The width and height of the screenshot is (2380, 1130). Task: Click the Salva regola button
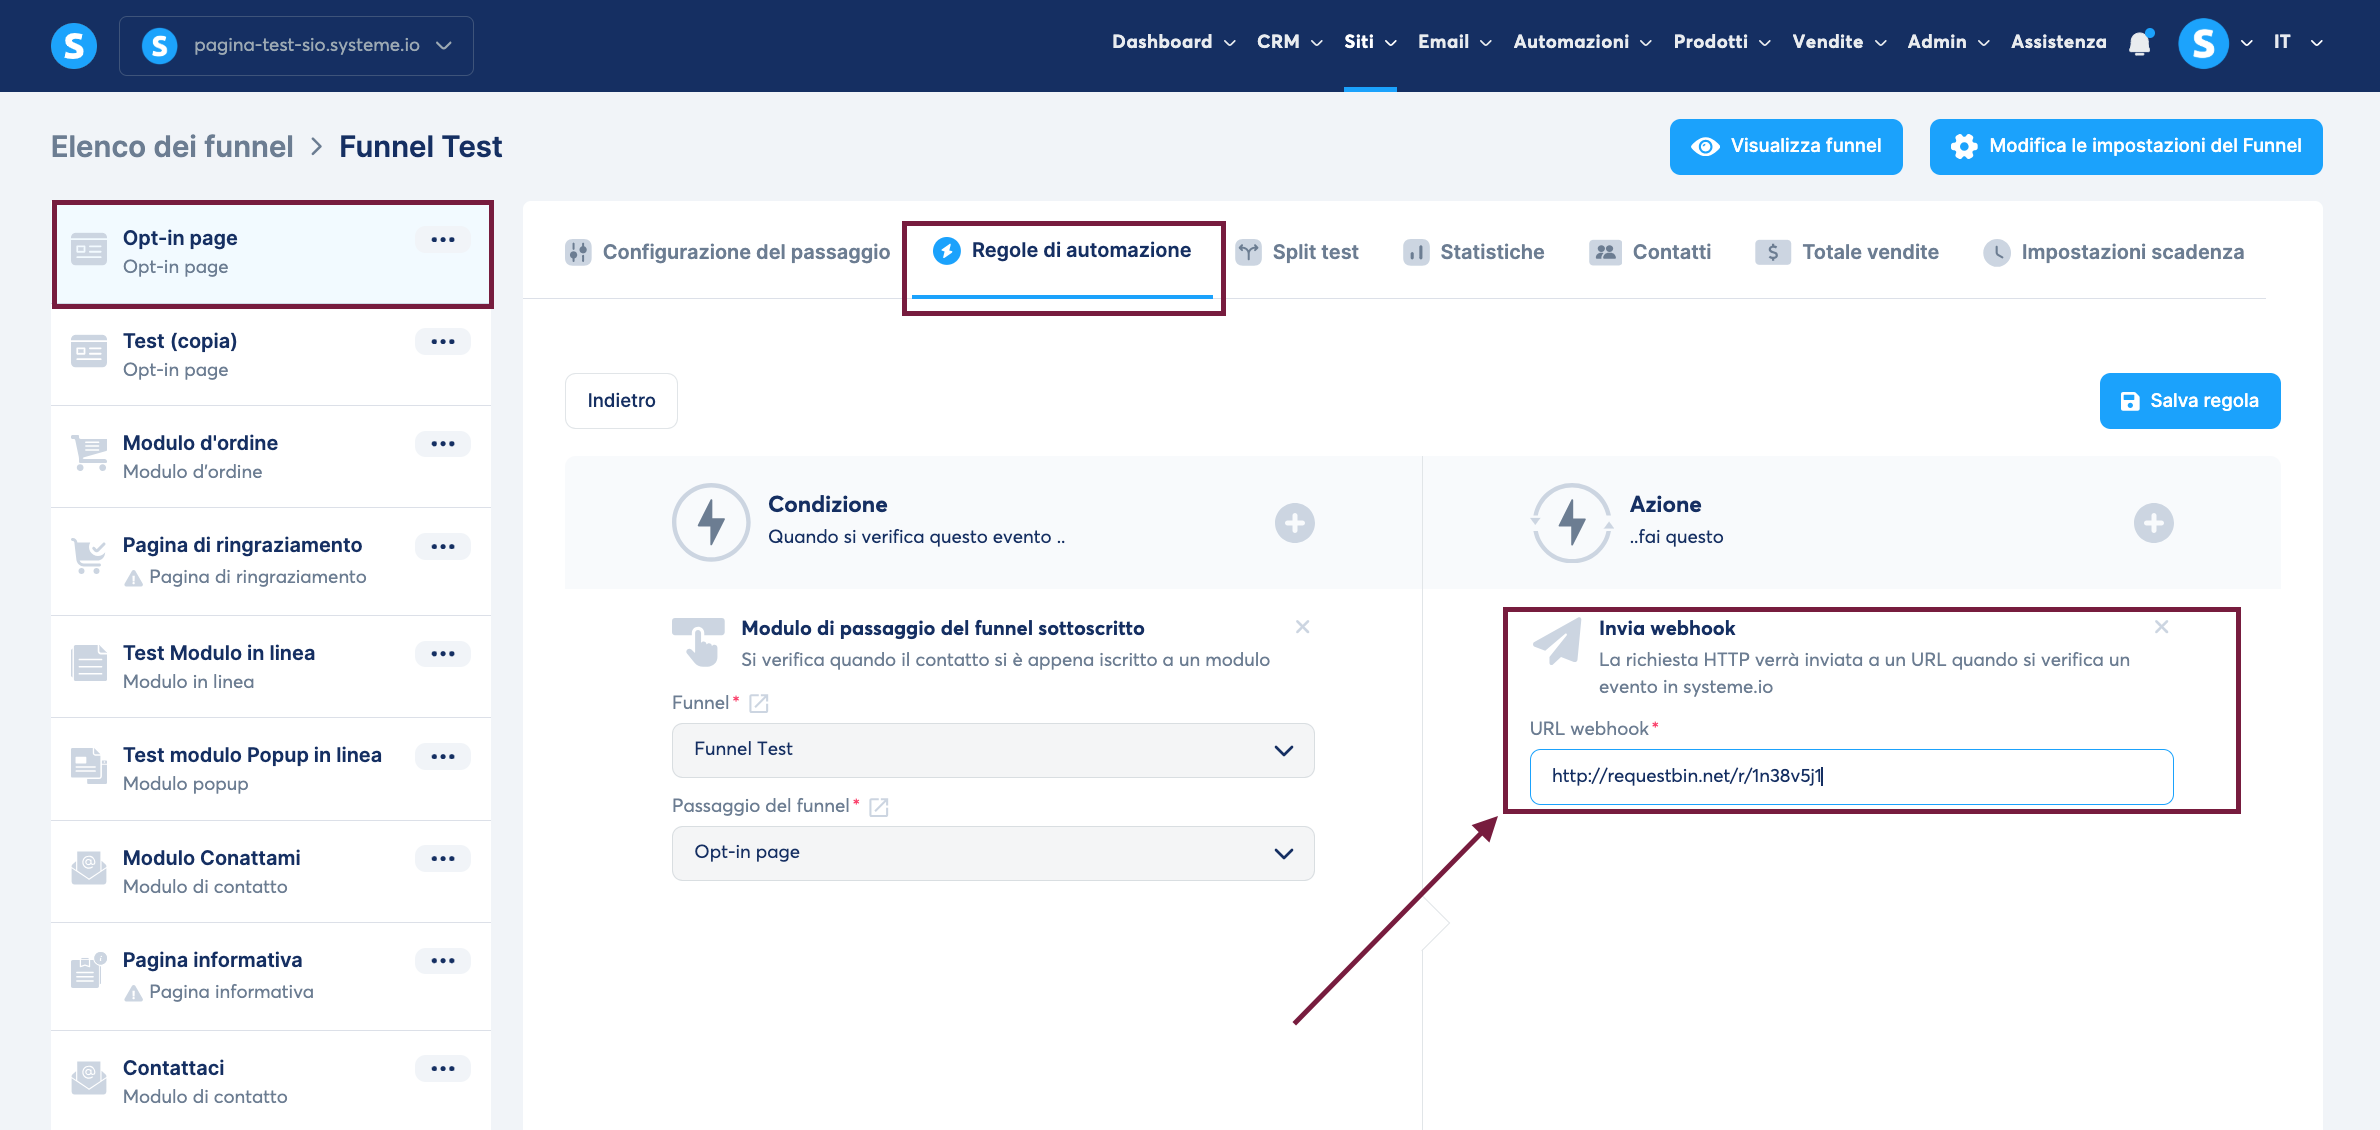(x=2189, y=401)
